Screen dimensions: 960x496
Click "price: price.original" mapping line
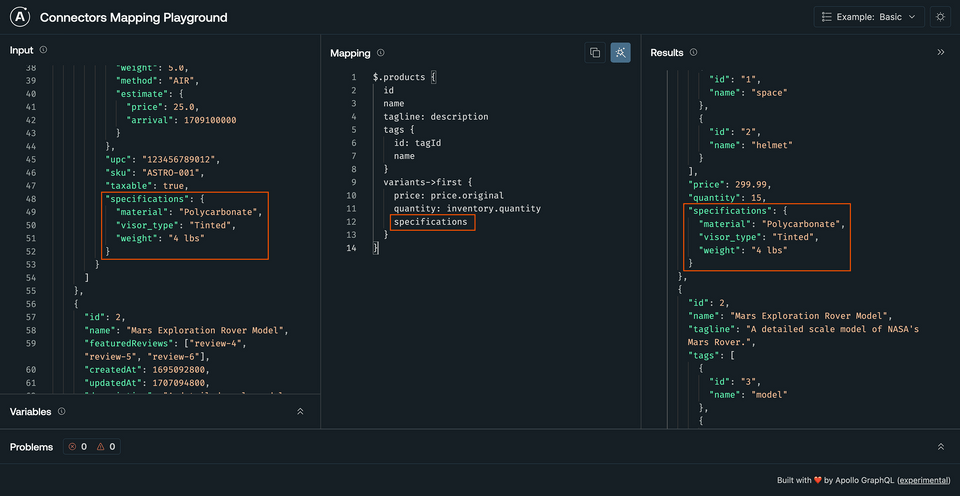tap(449, 195)
